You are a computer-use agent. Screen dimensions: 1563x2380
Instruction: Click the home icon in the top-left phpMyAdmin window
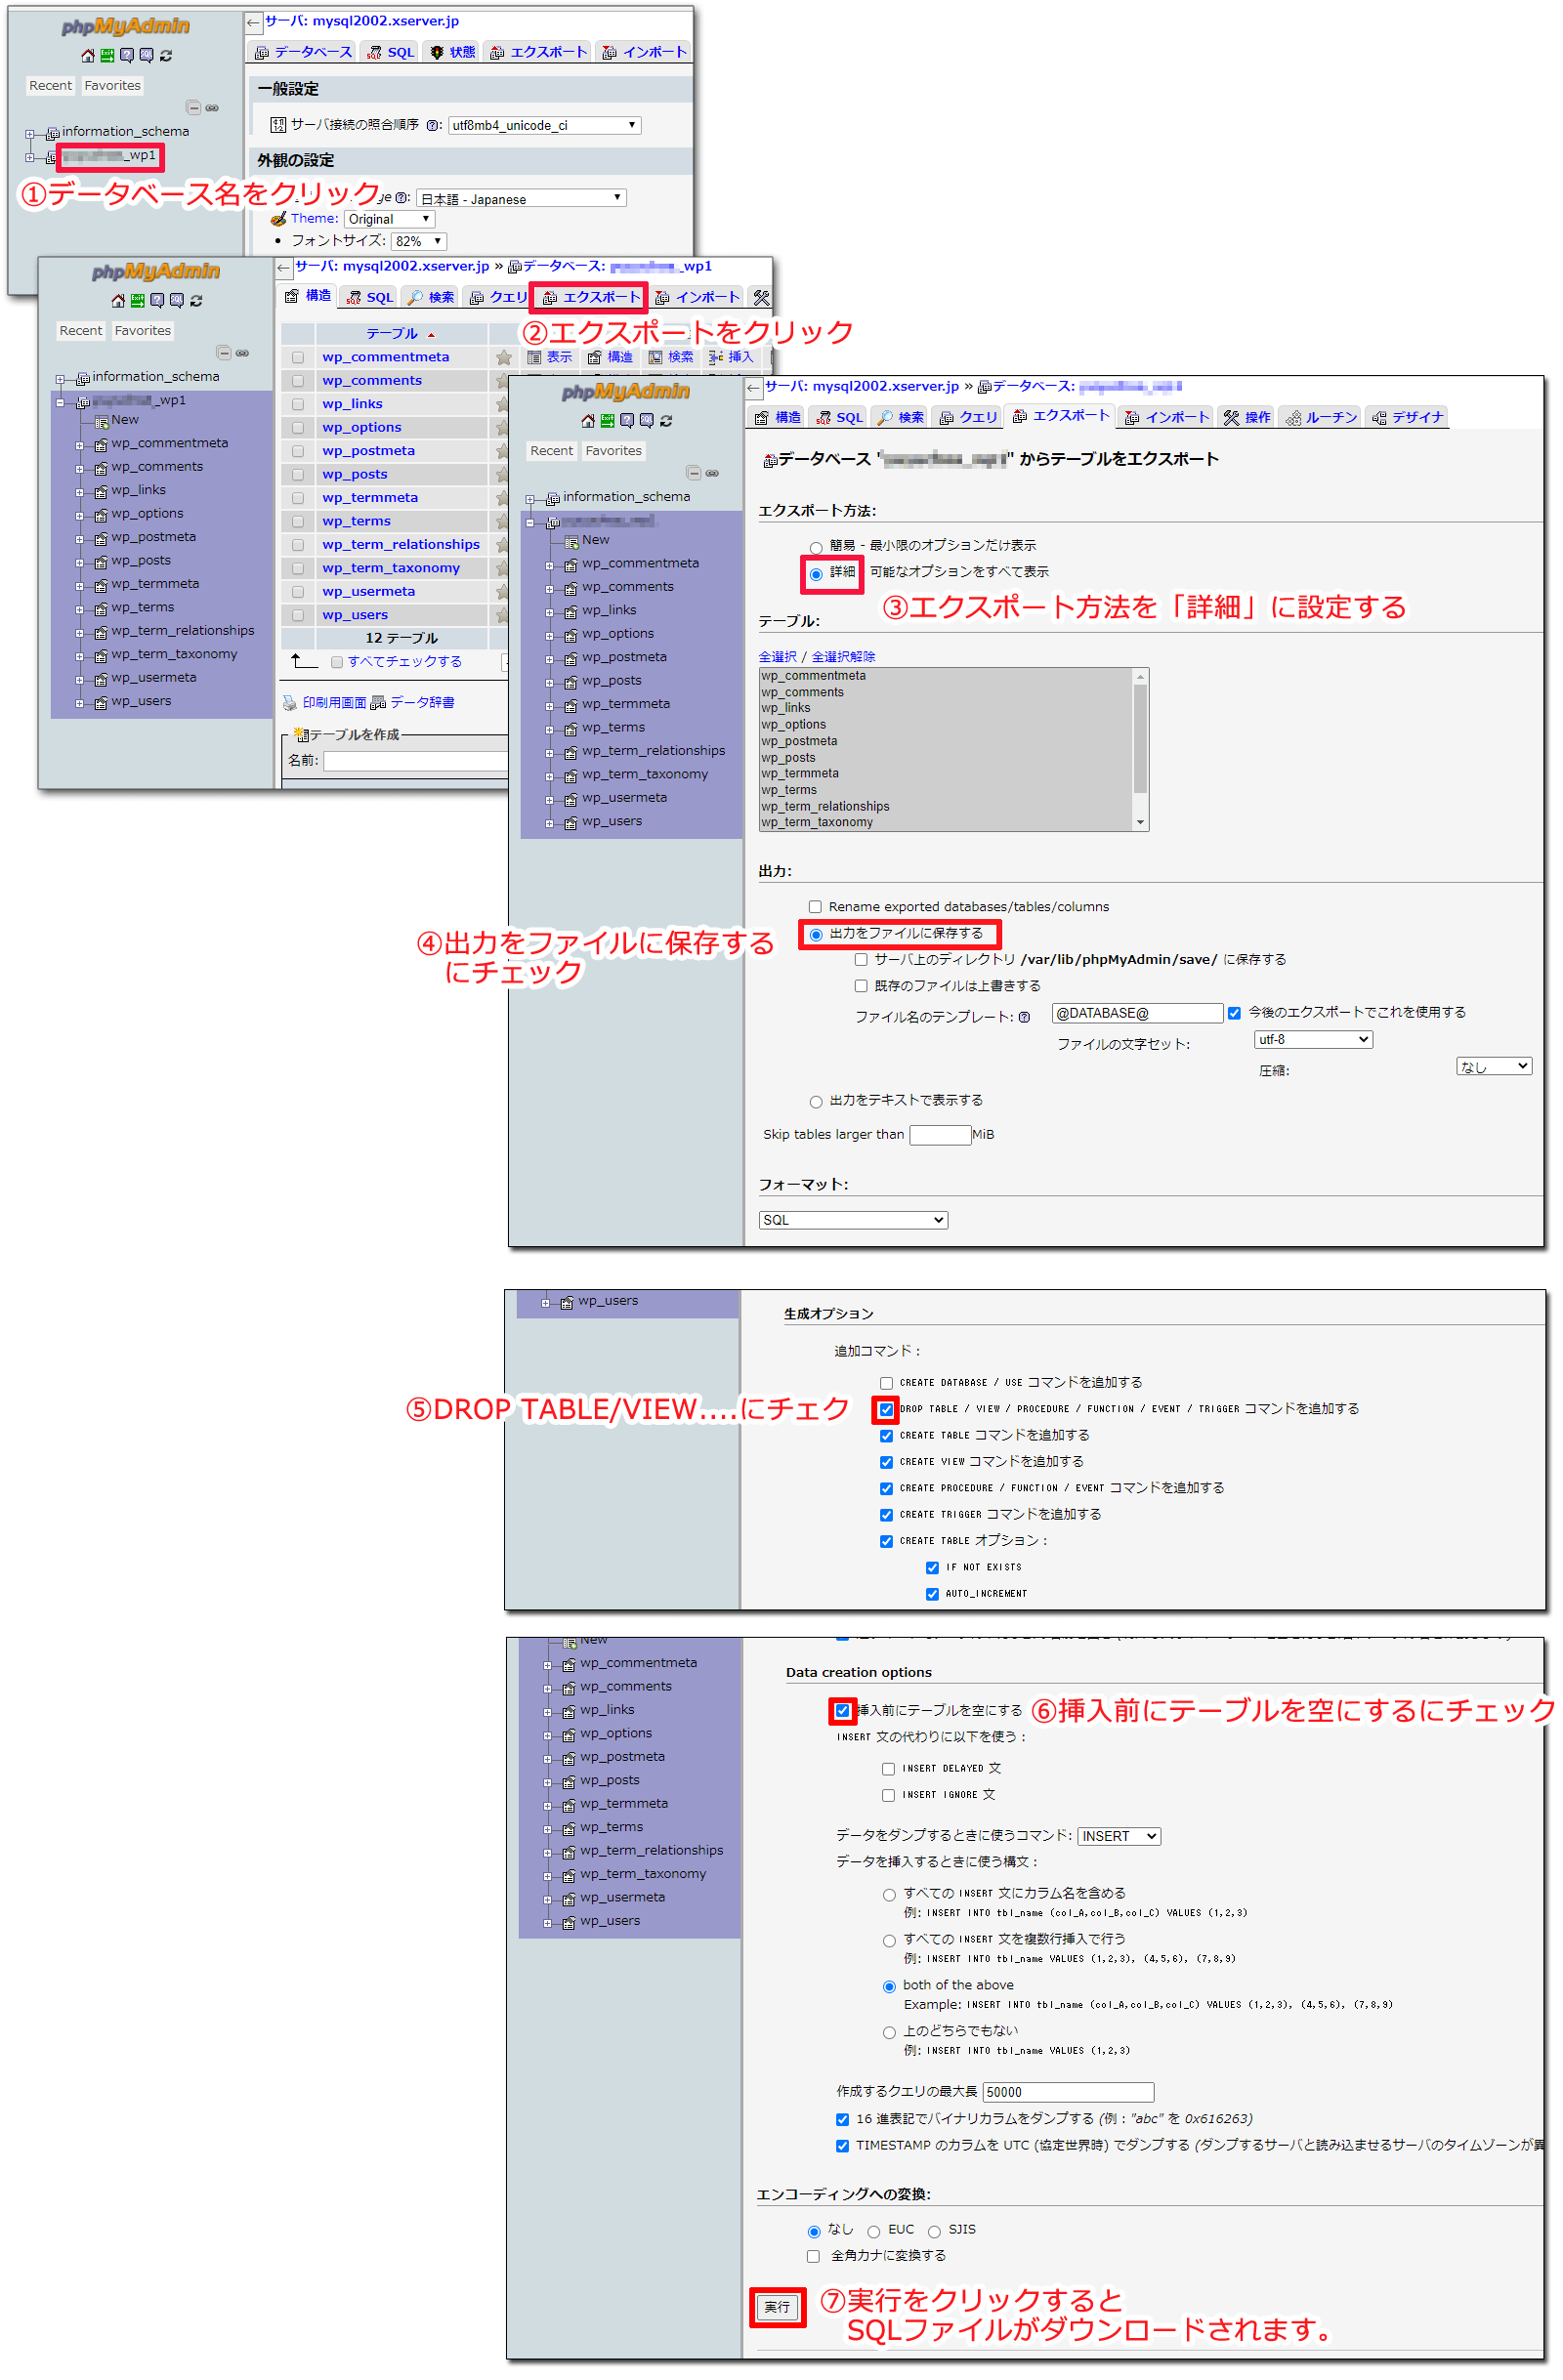pos(88,56)
